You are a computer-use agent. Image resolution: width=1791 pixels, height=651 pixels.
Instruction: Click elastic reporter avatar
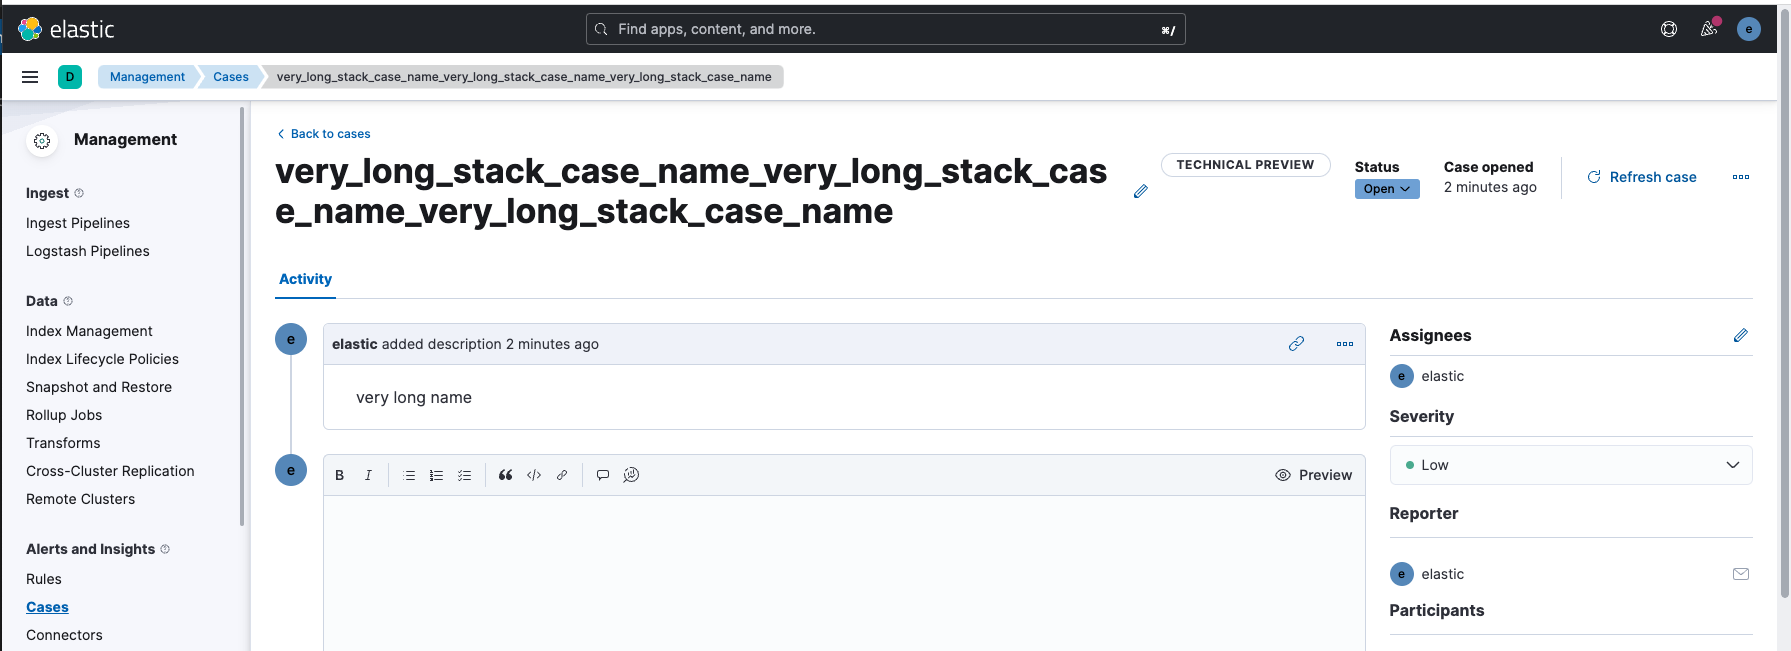tap(1402, 574)
